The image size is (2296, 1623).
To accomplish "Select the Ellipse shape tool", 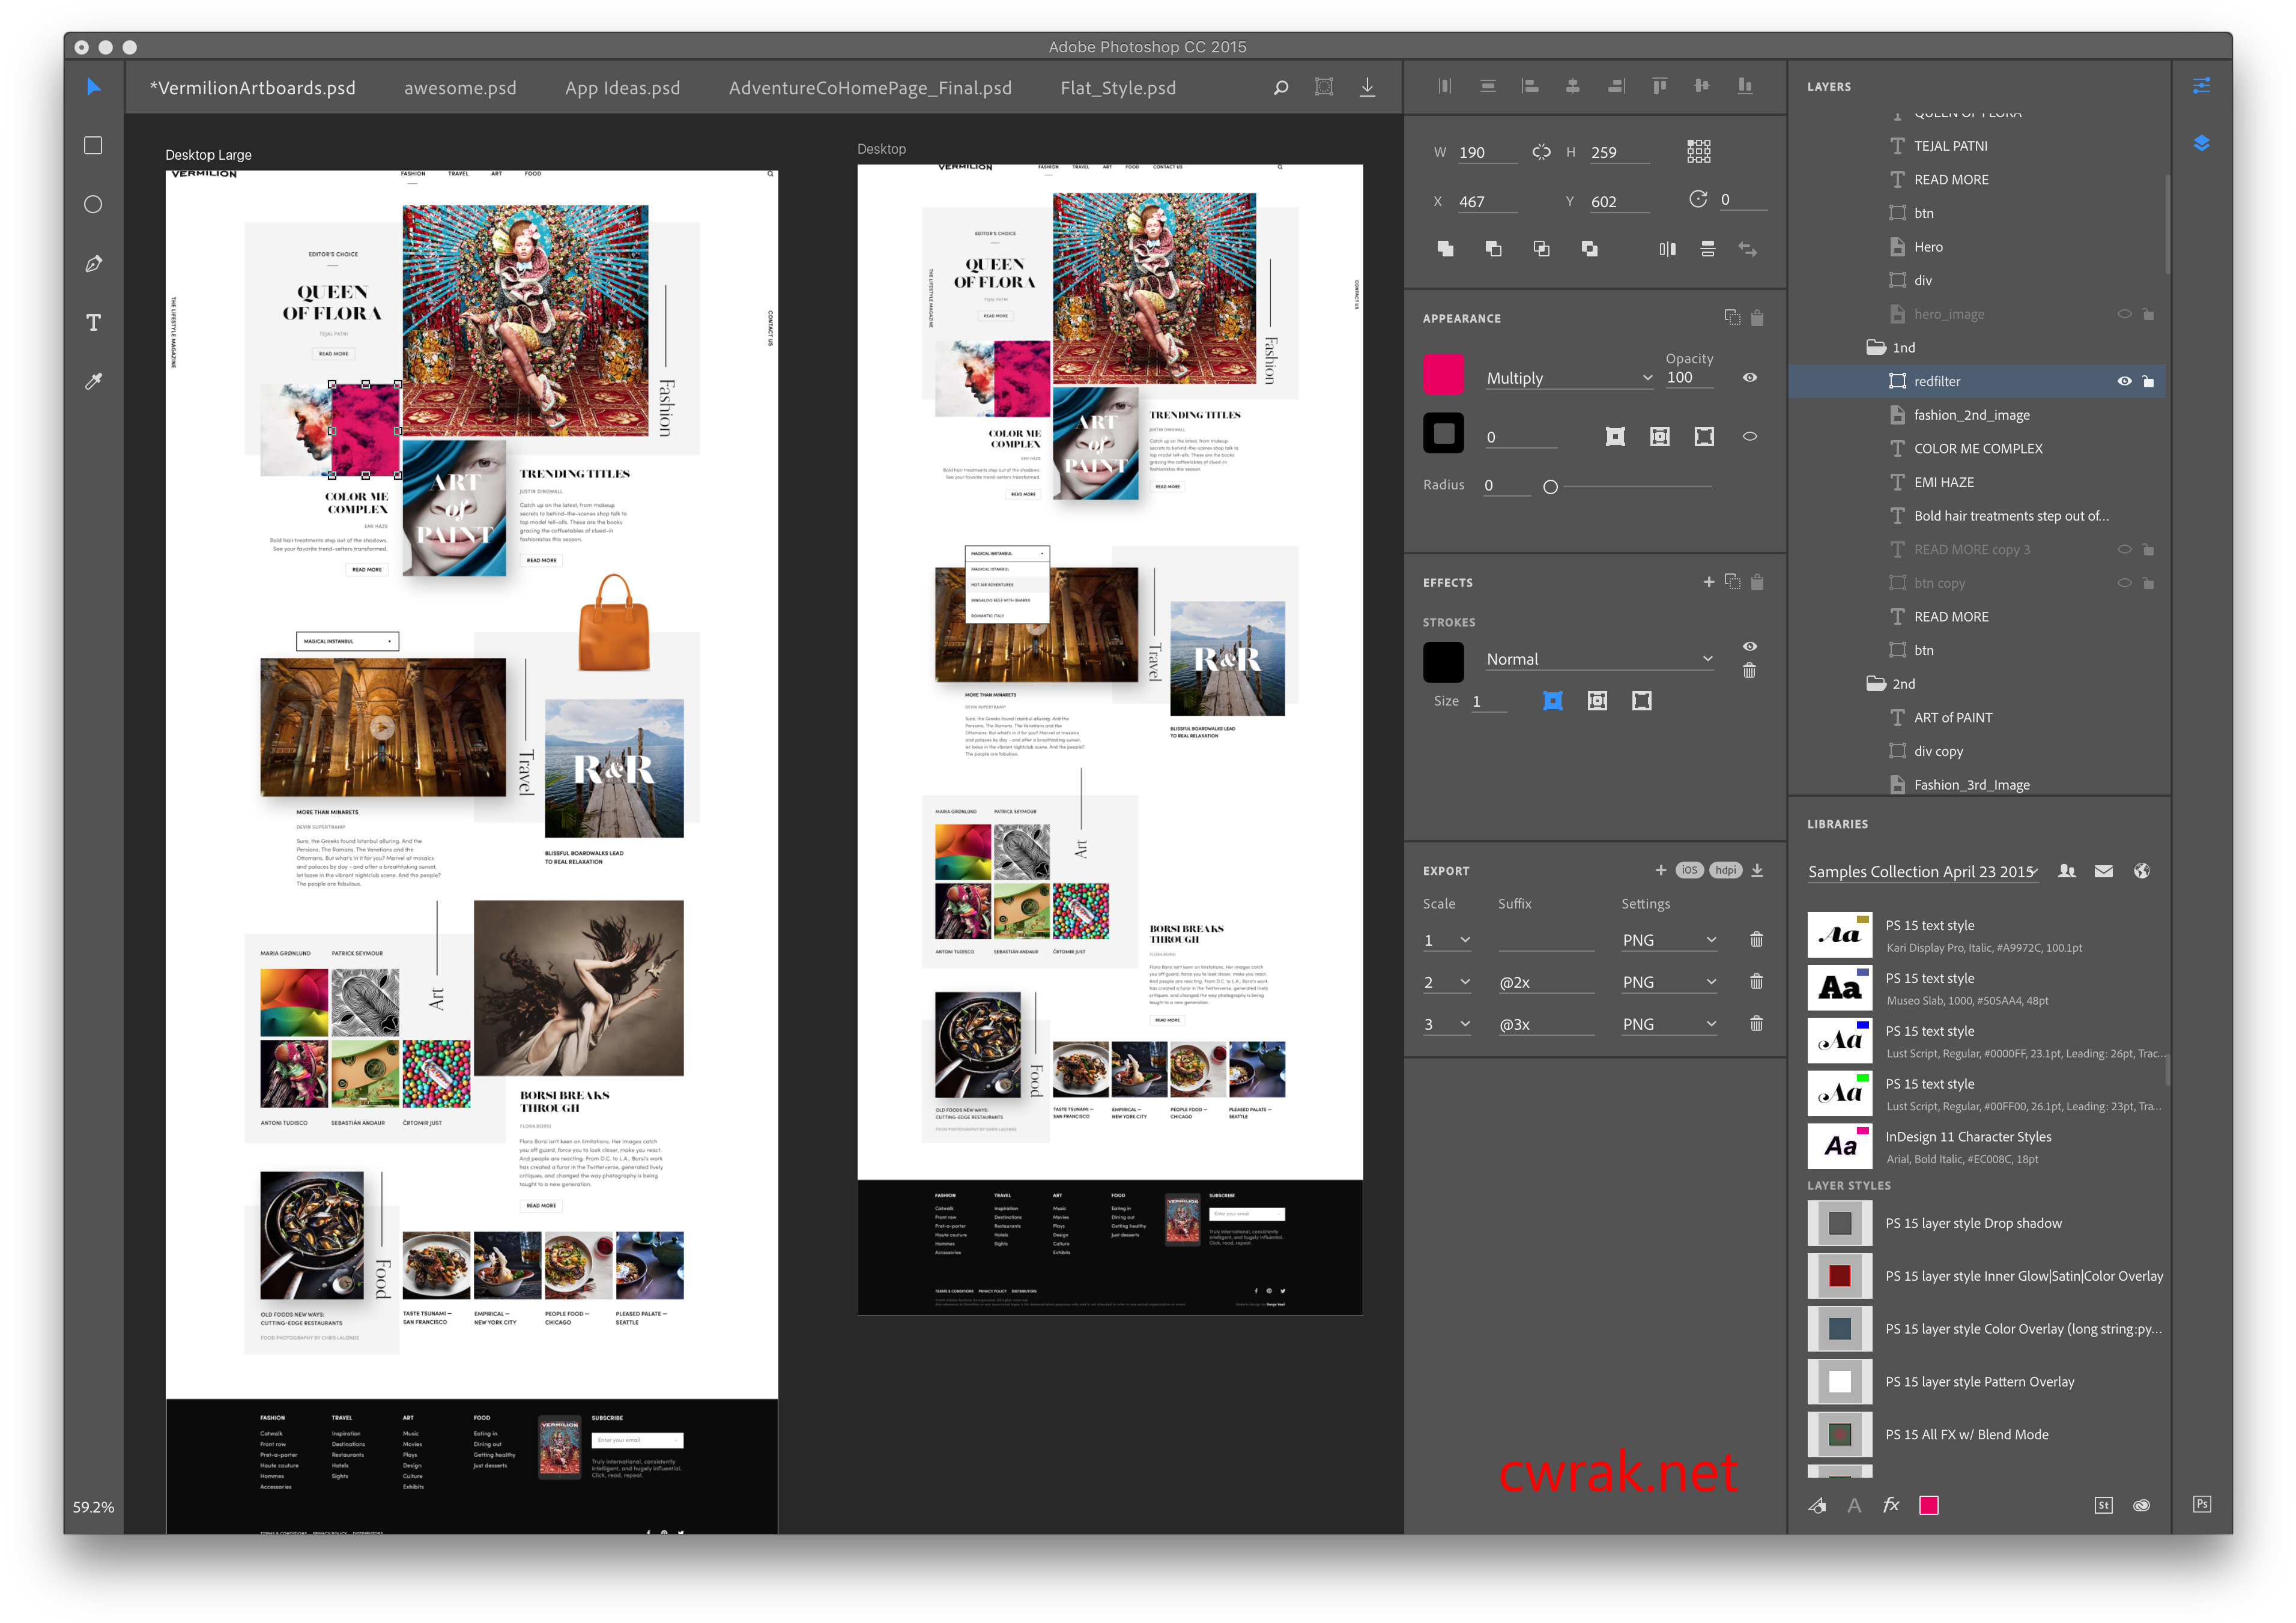I will (x=93, y=204).
